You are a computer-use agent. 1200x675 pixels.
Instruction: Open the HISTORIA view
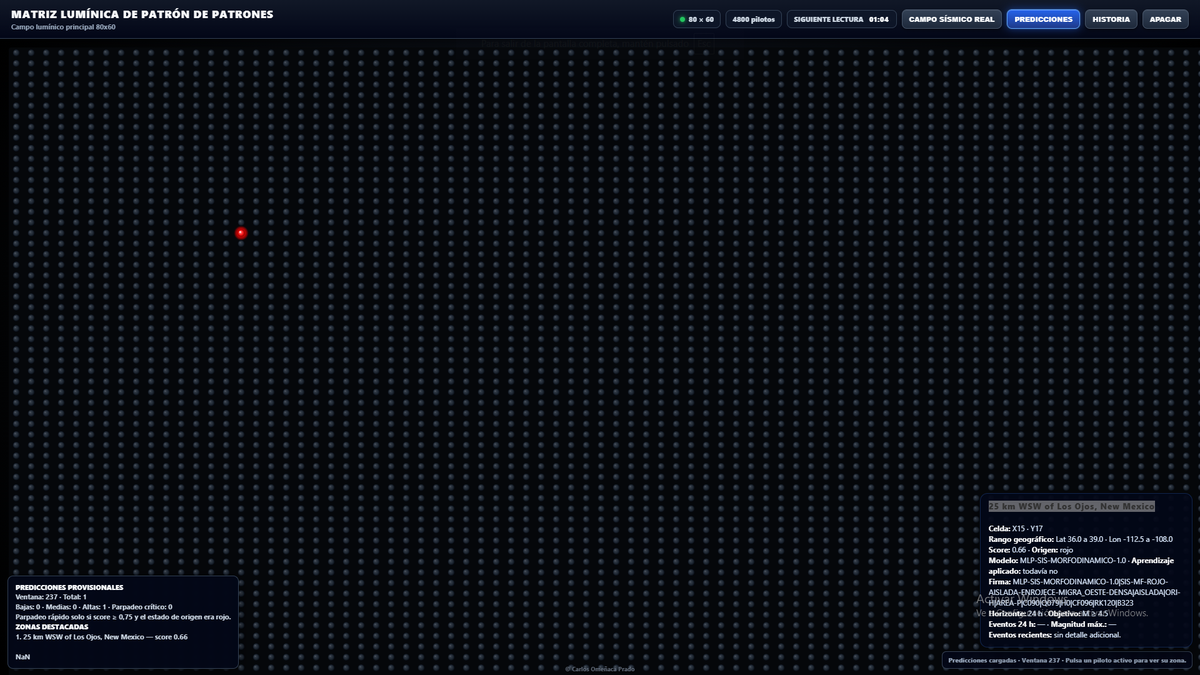click(x=1111, y=19)
